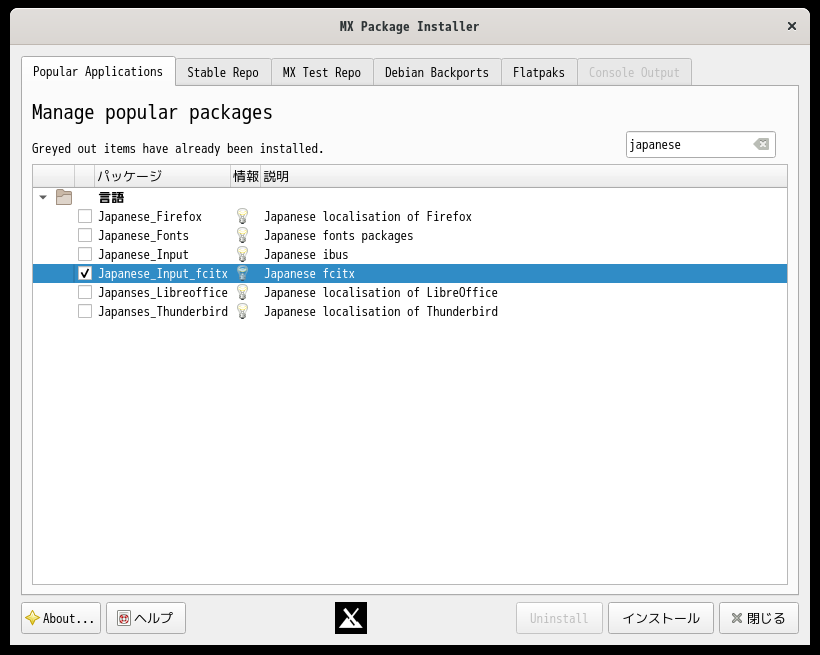Viewport: 820px width, 655px height.
Task: Switch to the Stable Repo tab
Action: 223,72
